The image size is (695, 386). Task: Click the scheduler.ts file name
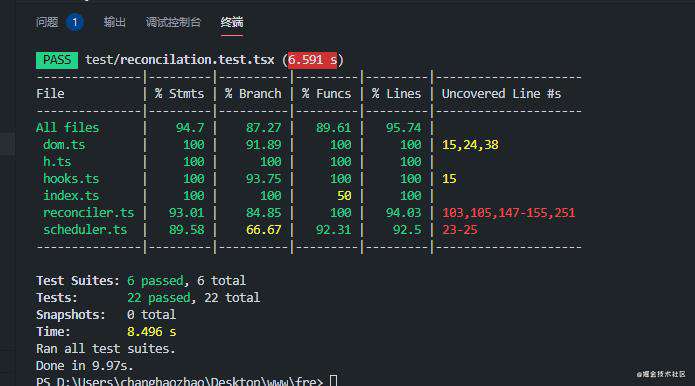pos(85,230)
